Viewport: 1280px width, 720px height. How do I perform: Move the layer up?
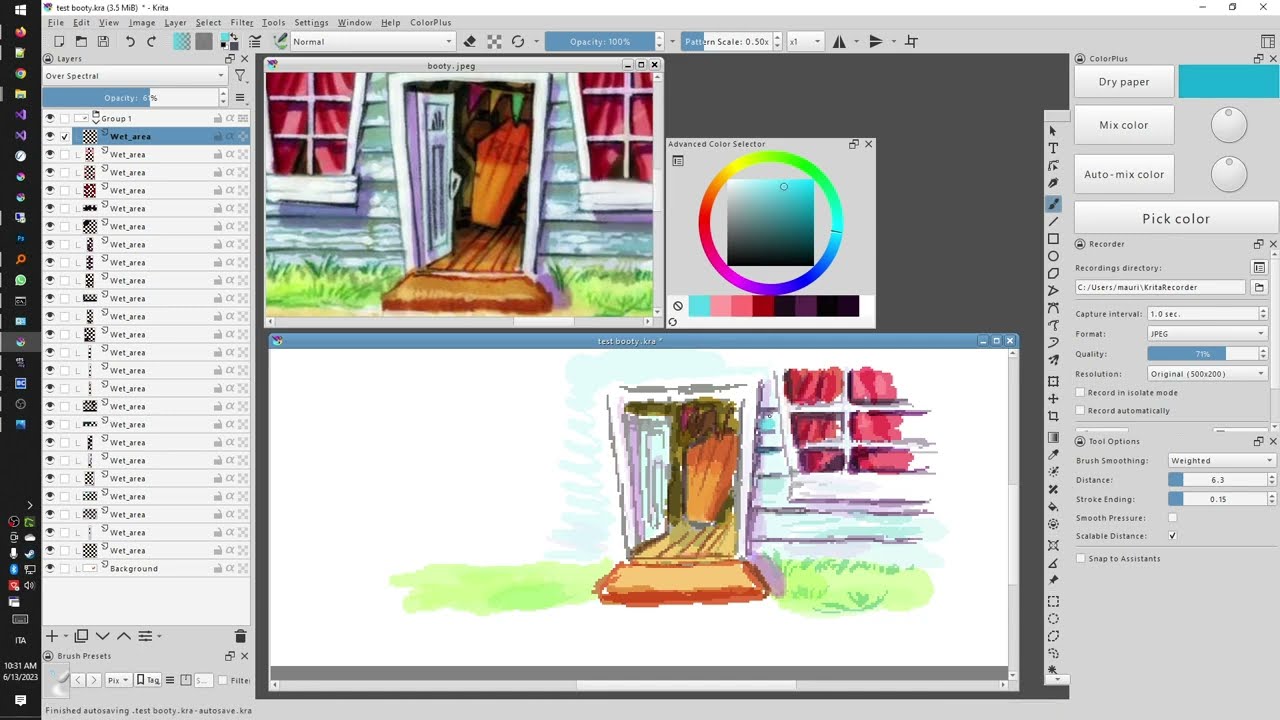[x=124, y=636]
